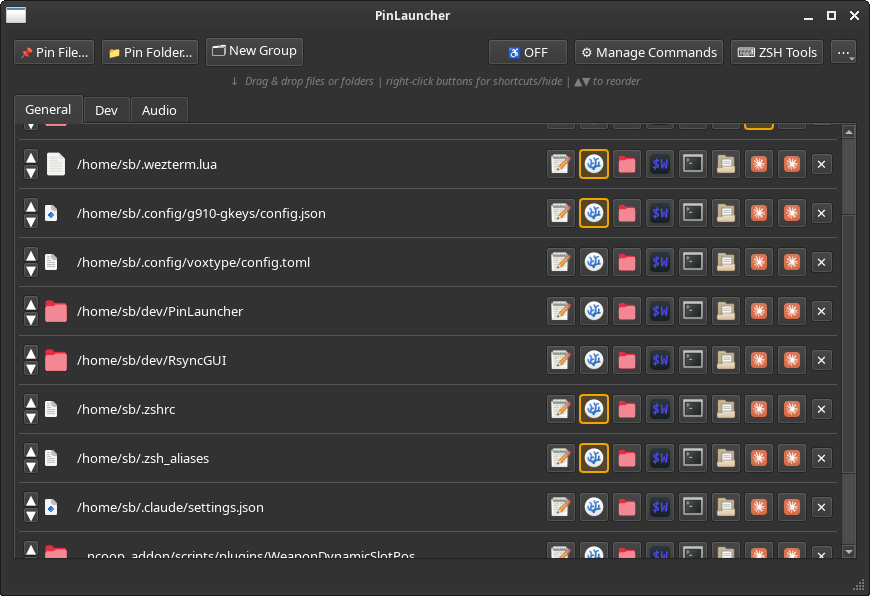Open .wezterm.lua in the notepad text editor
Image resolution: width=870 pixels, height=596 pixels.
(x=560, y=164)
